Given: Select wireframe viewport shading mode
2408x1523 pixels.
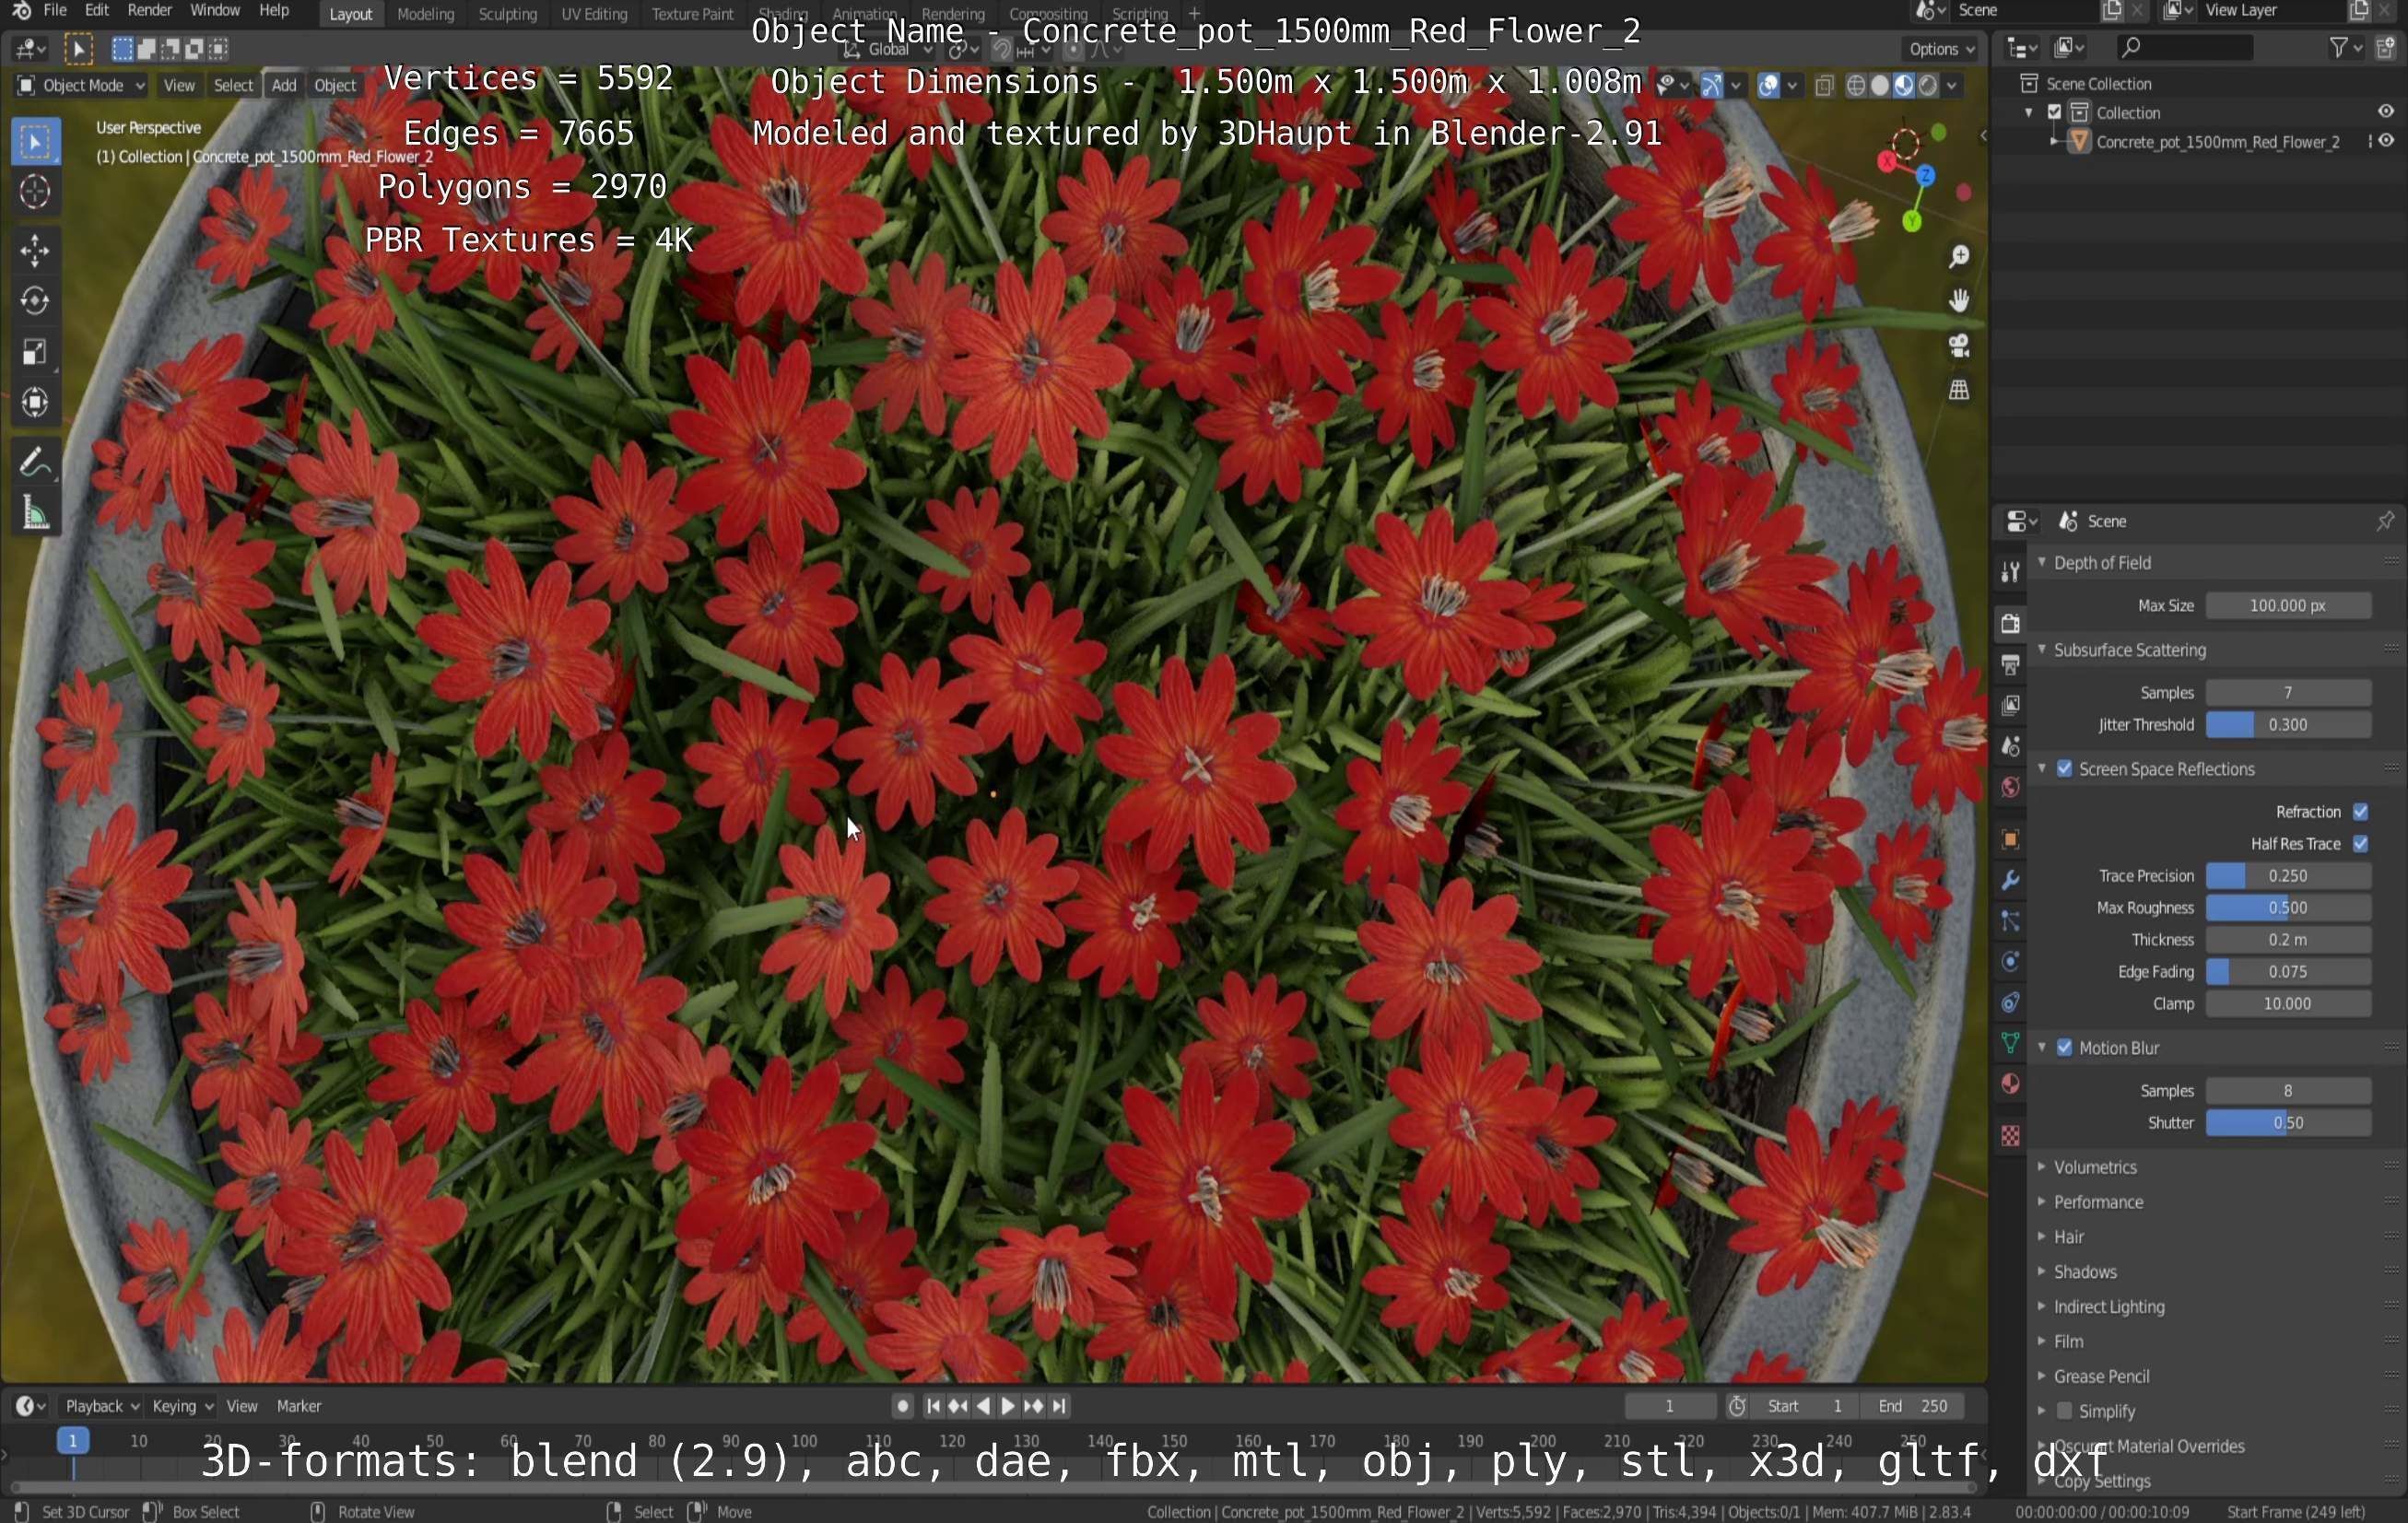Looking at the screenshot, I should pos(1856,86).
